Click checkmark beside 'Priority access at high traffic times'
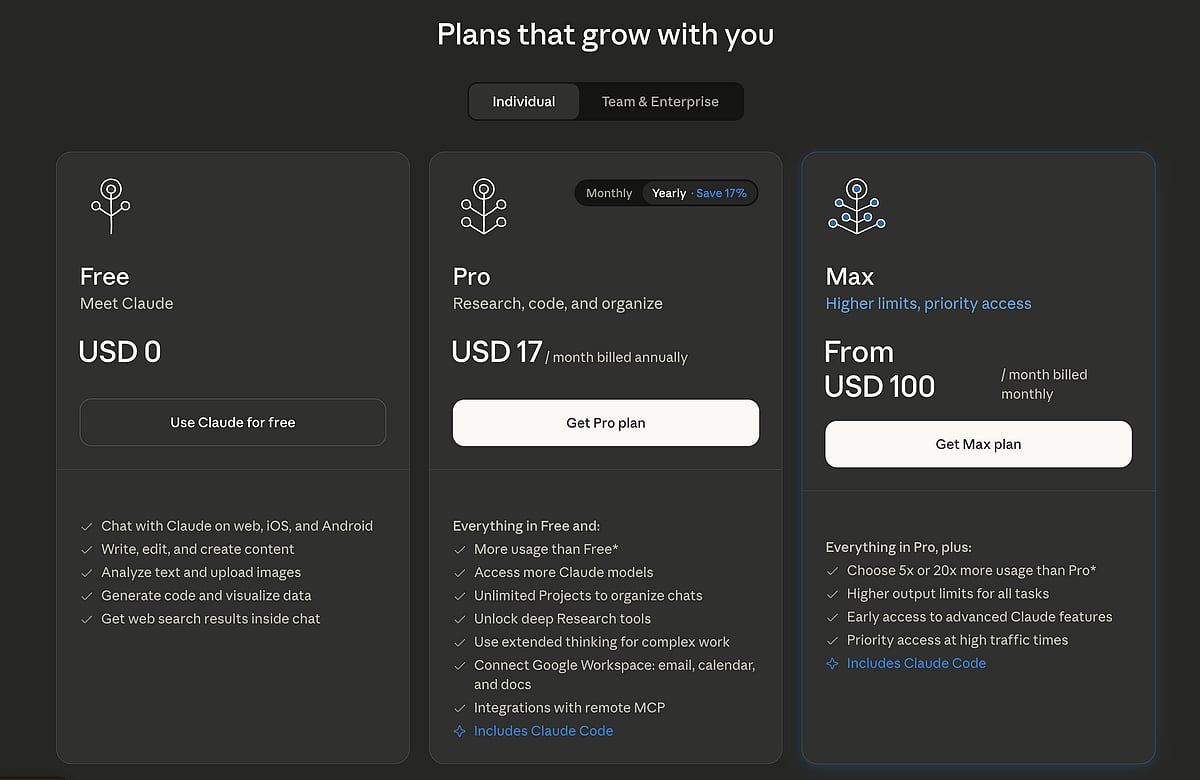Image resolution: width=1200 pixels, height=780 pixels. [x=833, y=640]
